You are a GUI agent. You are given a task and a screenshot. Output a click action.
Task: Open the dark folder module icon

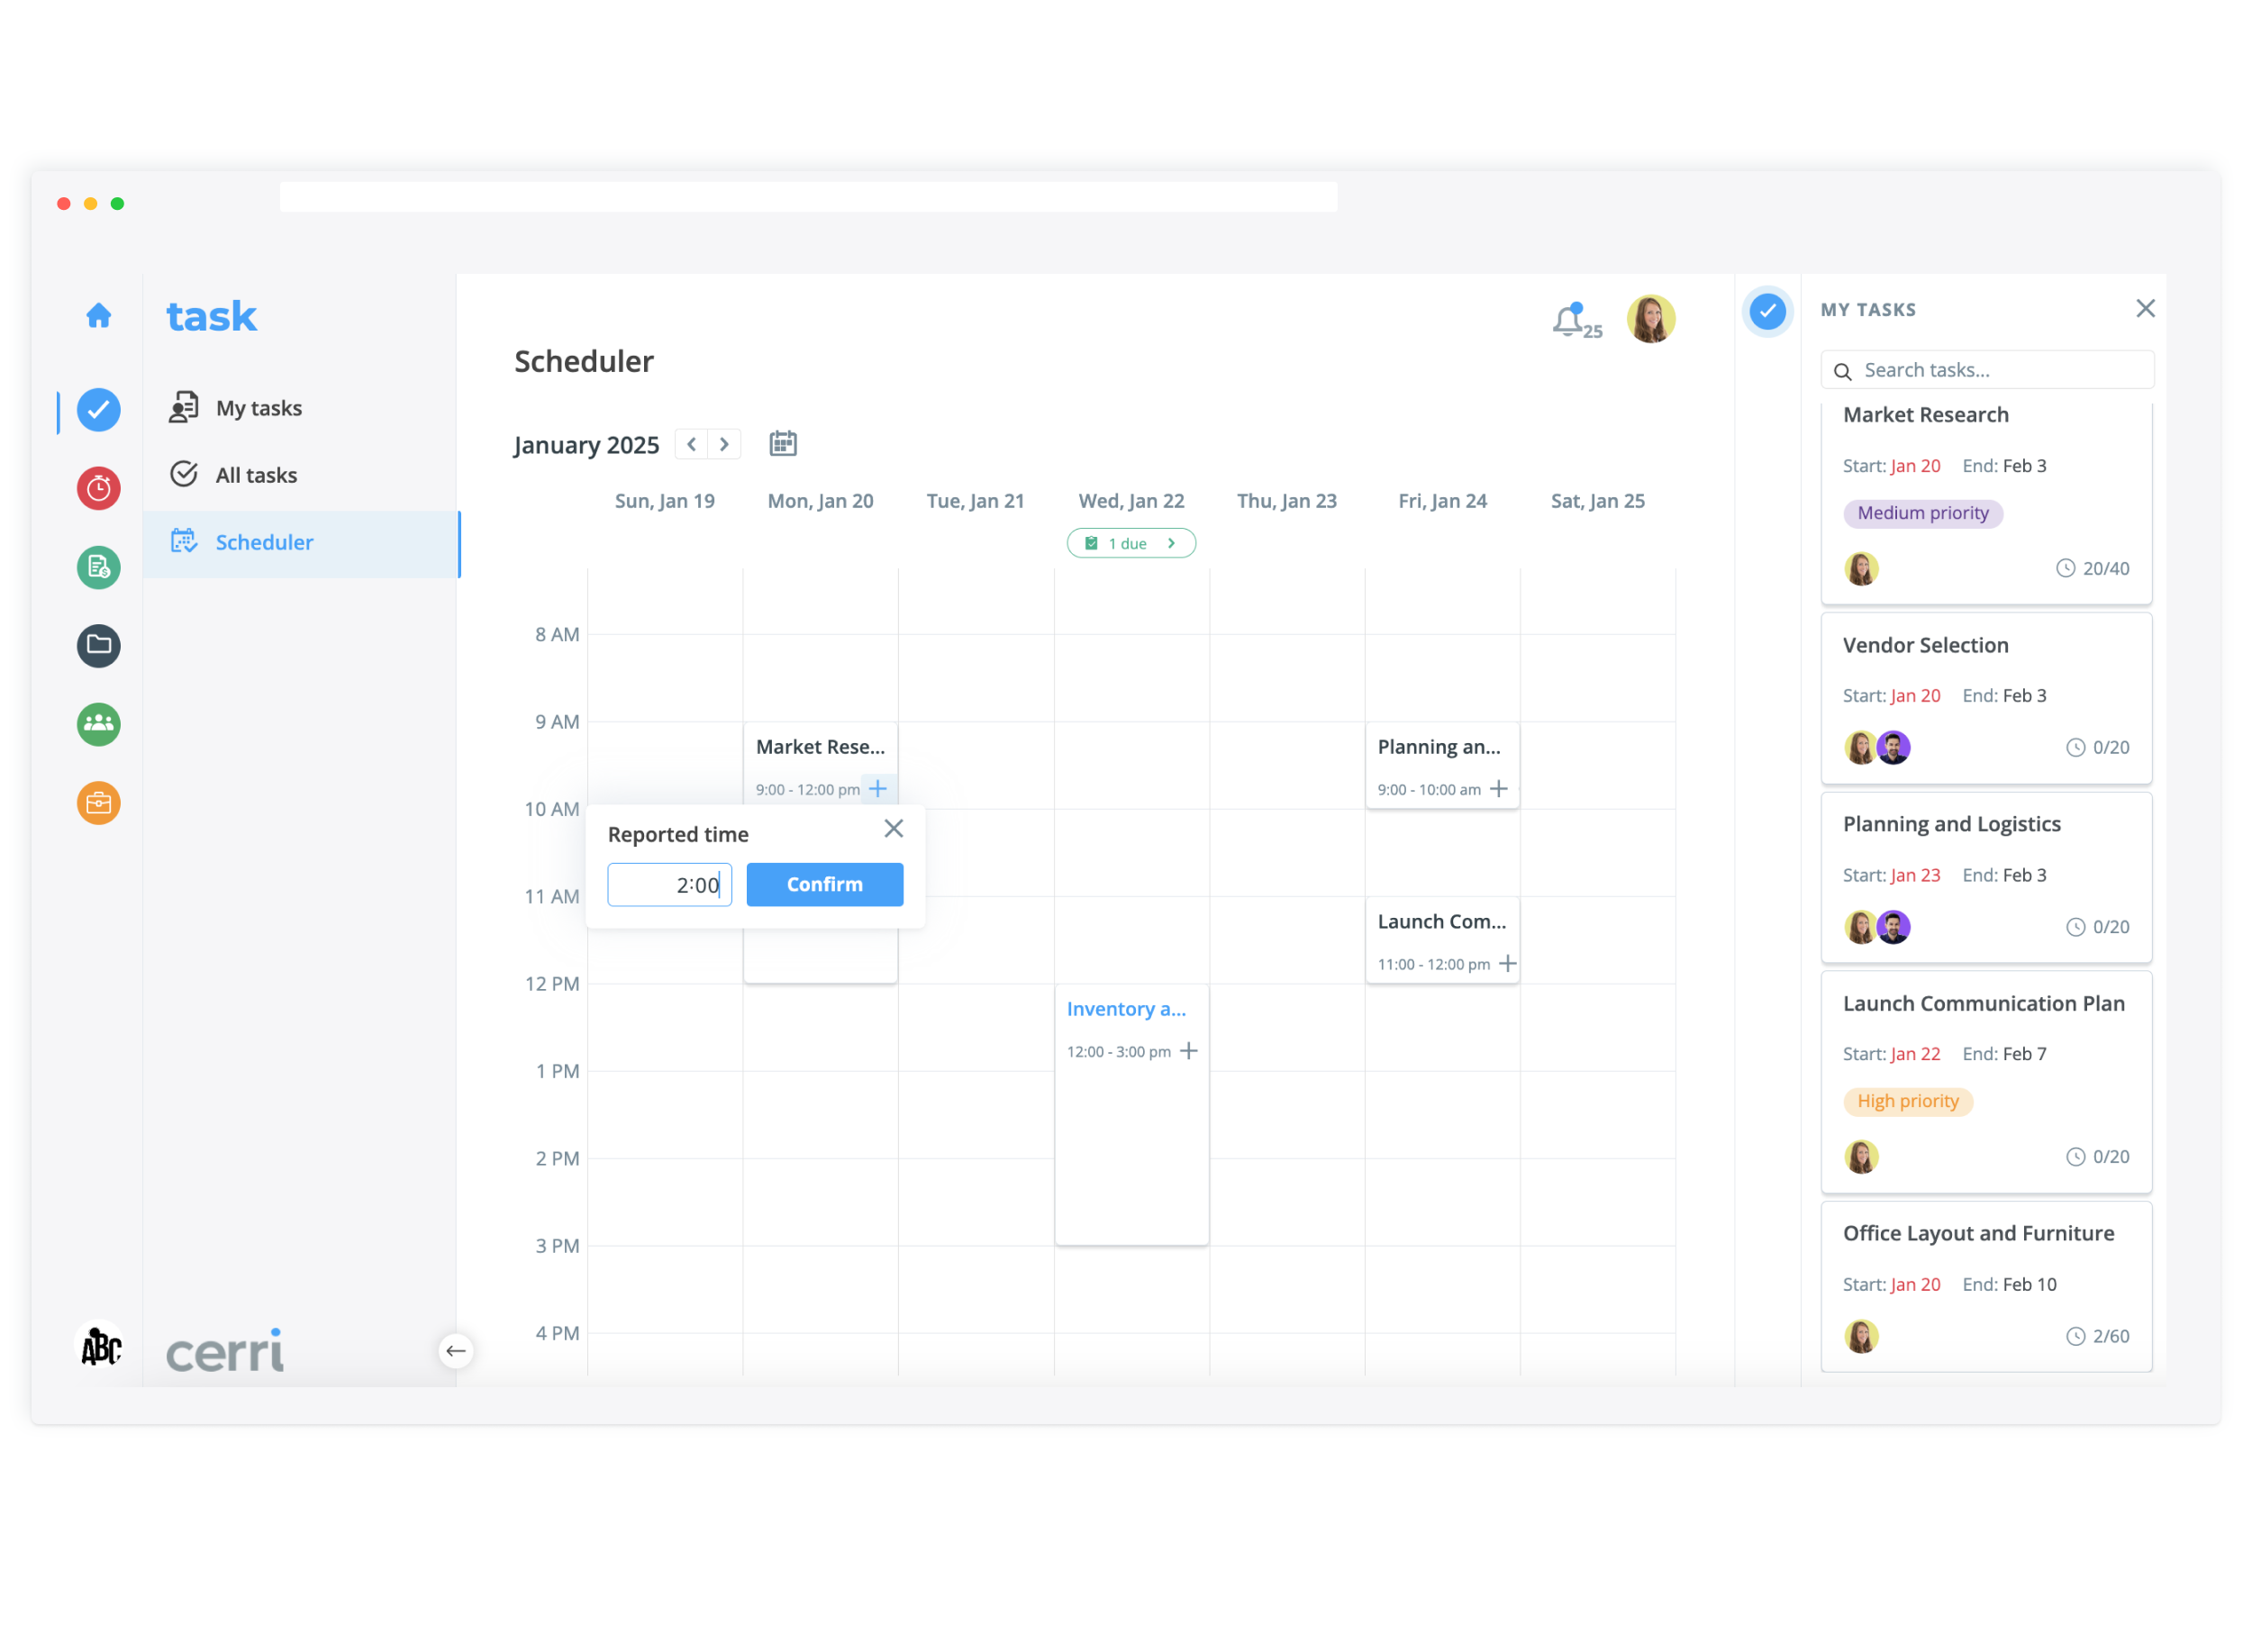coord(98,646)
